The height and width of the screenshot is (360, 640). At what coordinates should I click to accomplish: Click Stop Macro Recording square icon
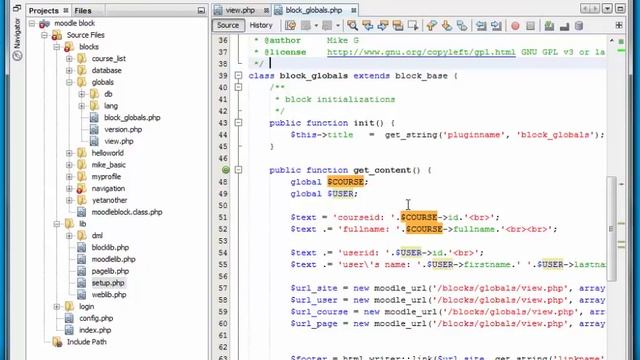tap(530, 26)
